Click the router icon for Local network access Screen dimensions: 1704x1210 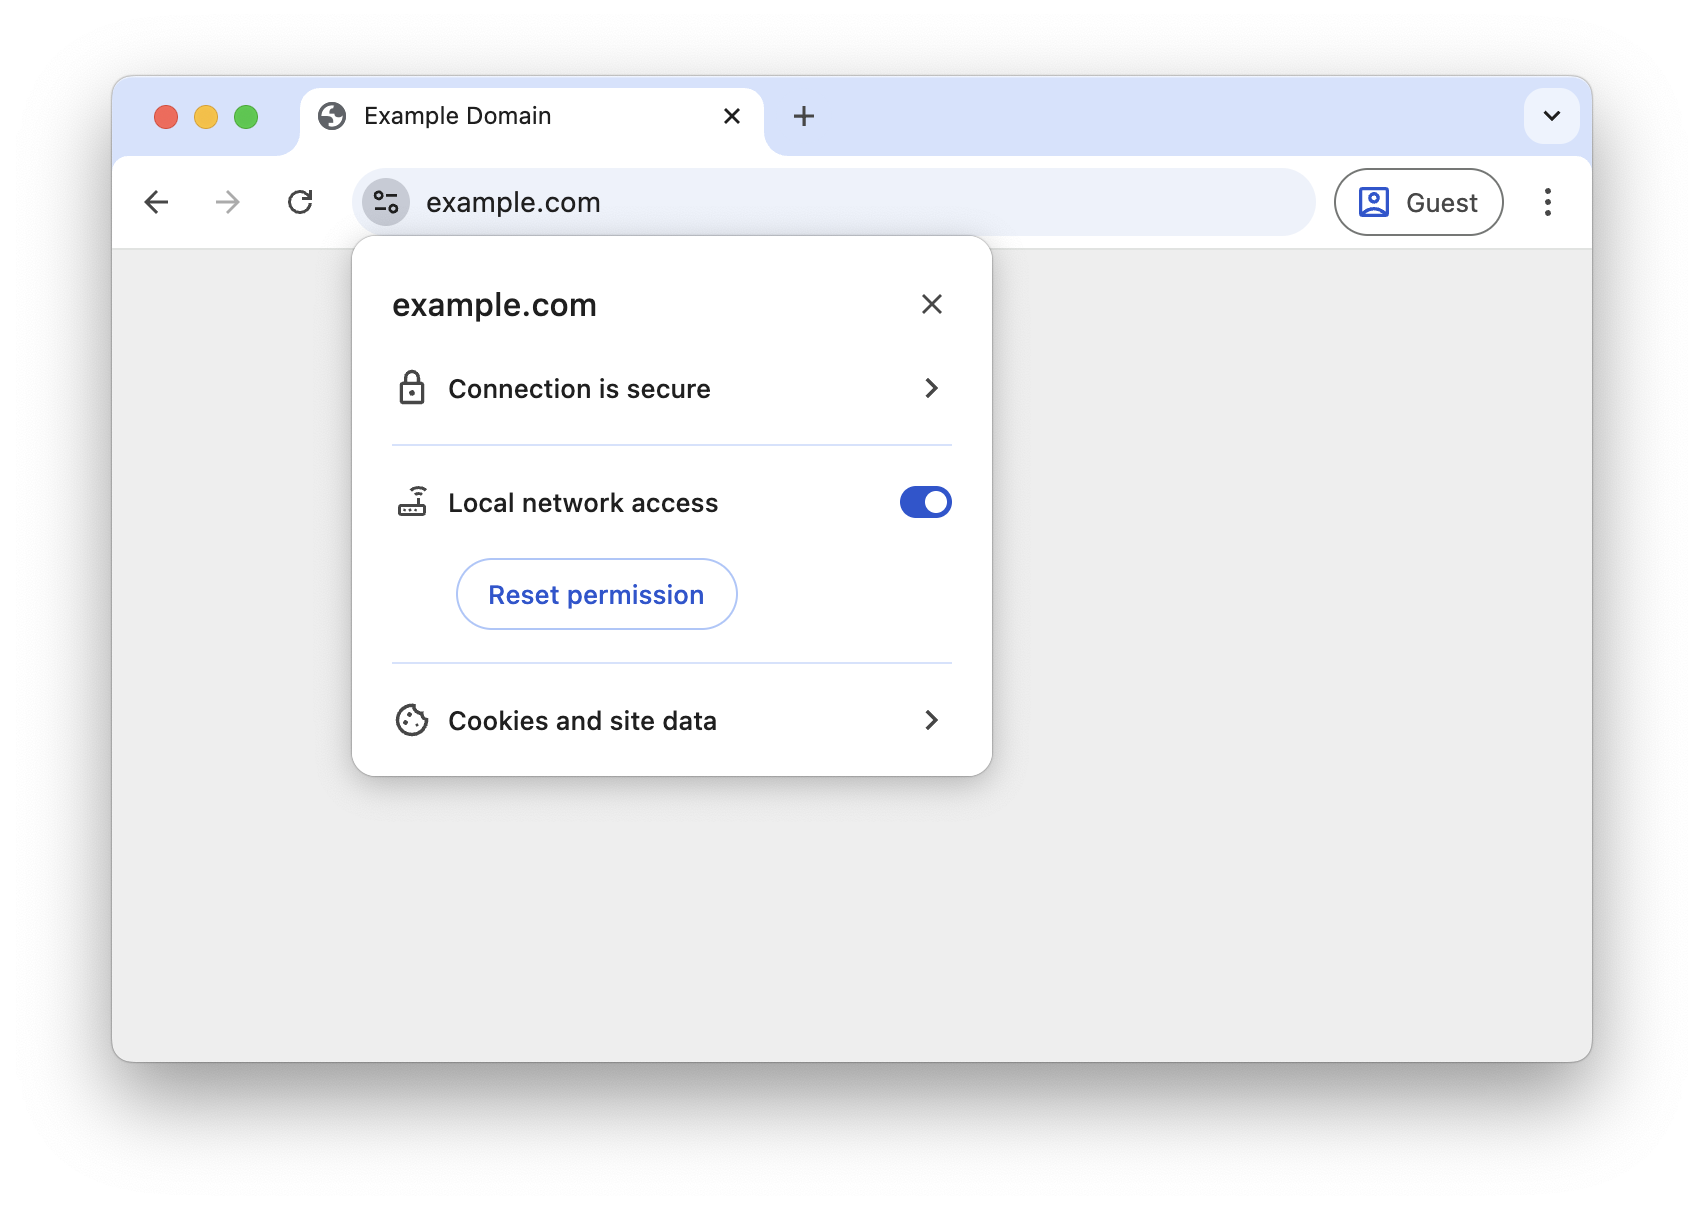tap(412, 502)
